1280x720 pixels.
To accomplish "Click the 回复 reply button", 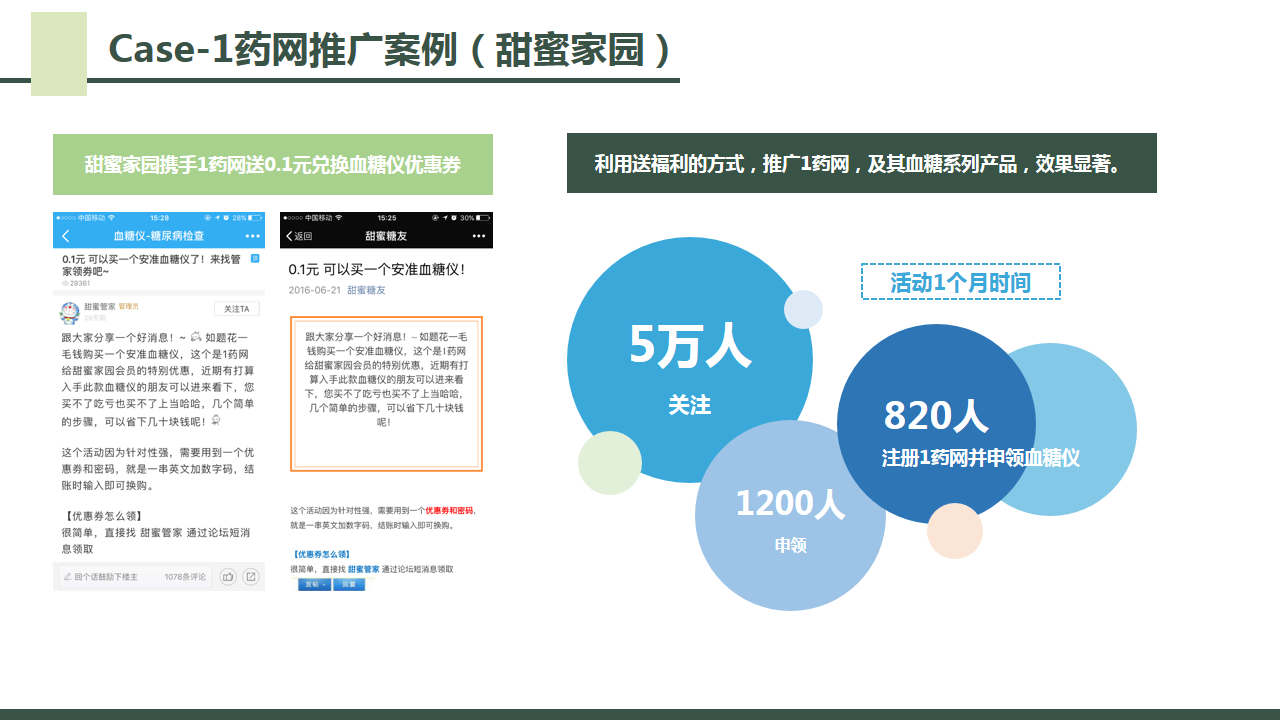I will [x=349, y=584].
